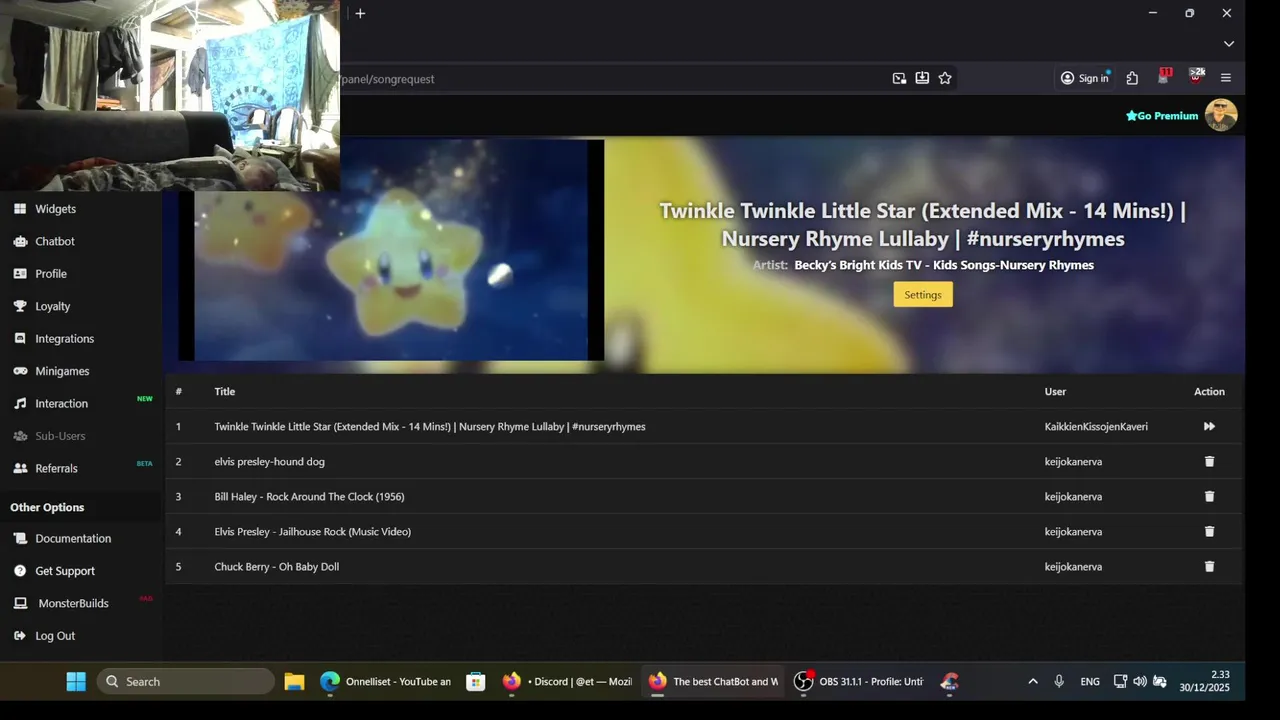Click the taskbar Search box
This screenshot has height=720, width=1280.
click(186, 681)
